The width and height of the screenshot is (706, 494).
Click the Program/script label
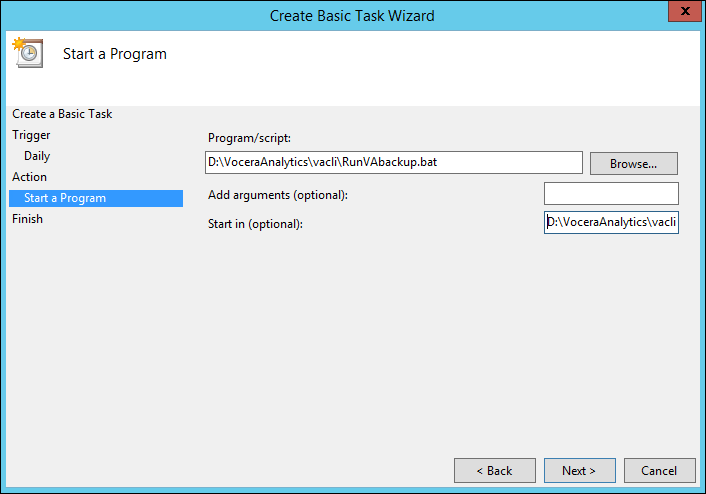coord(248,138)
